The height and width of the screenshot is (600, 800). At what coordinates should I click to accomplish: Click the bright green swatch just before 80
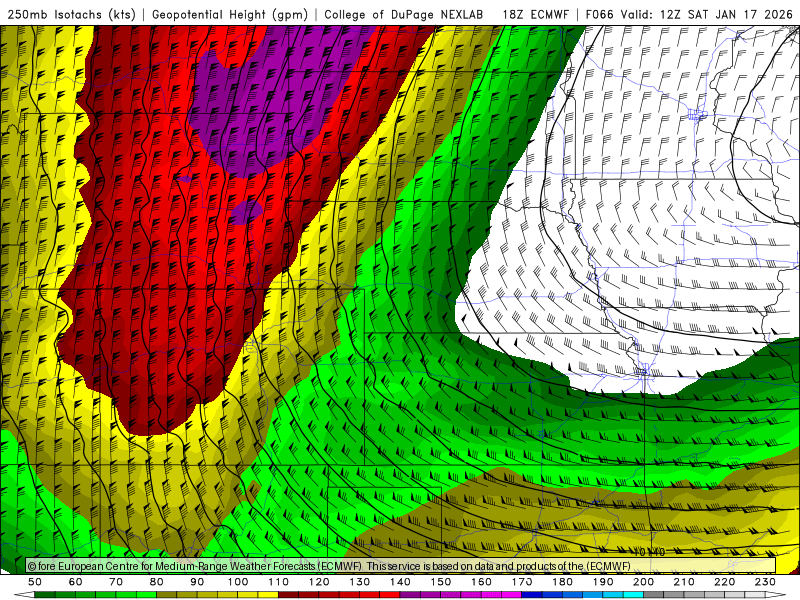146,595
